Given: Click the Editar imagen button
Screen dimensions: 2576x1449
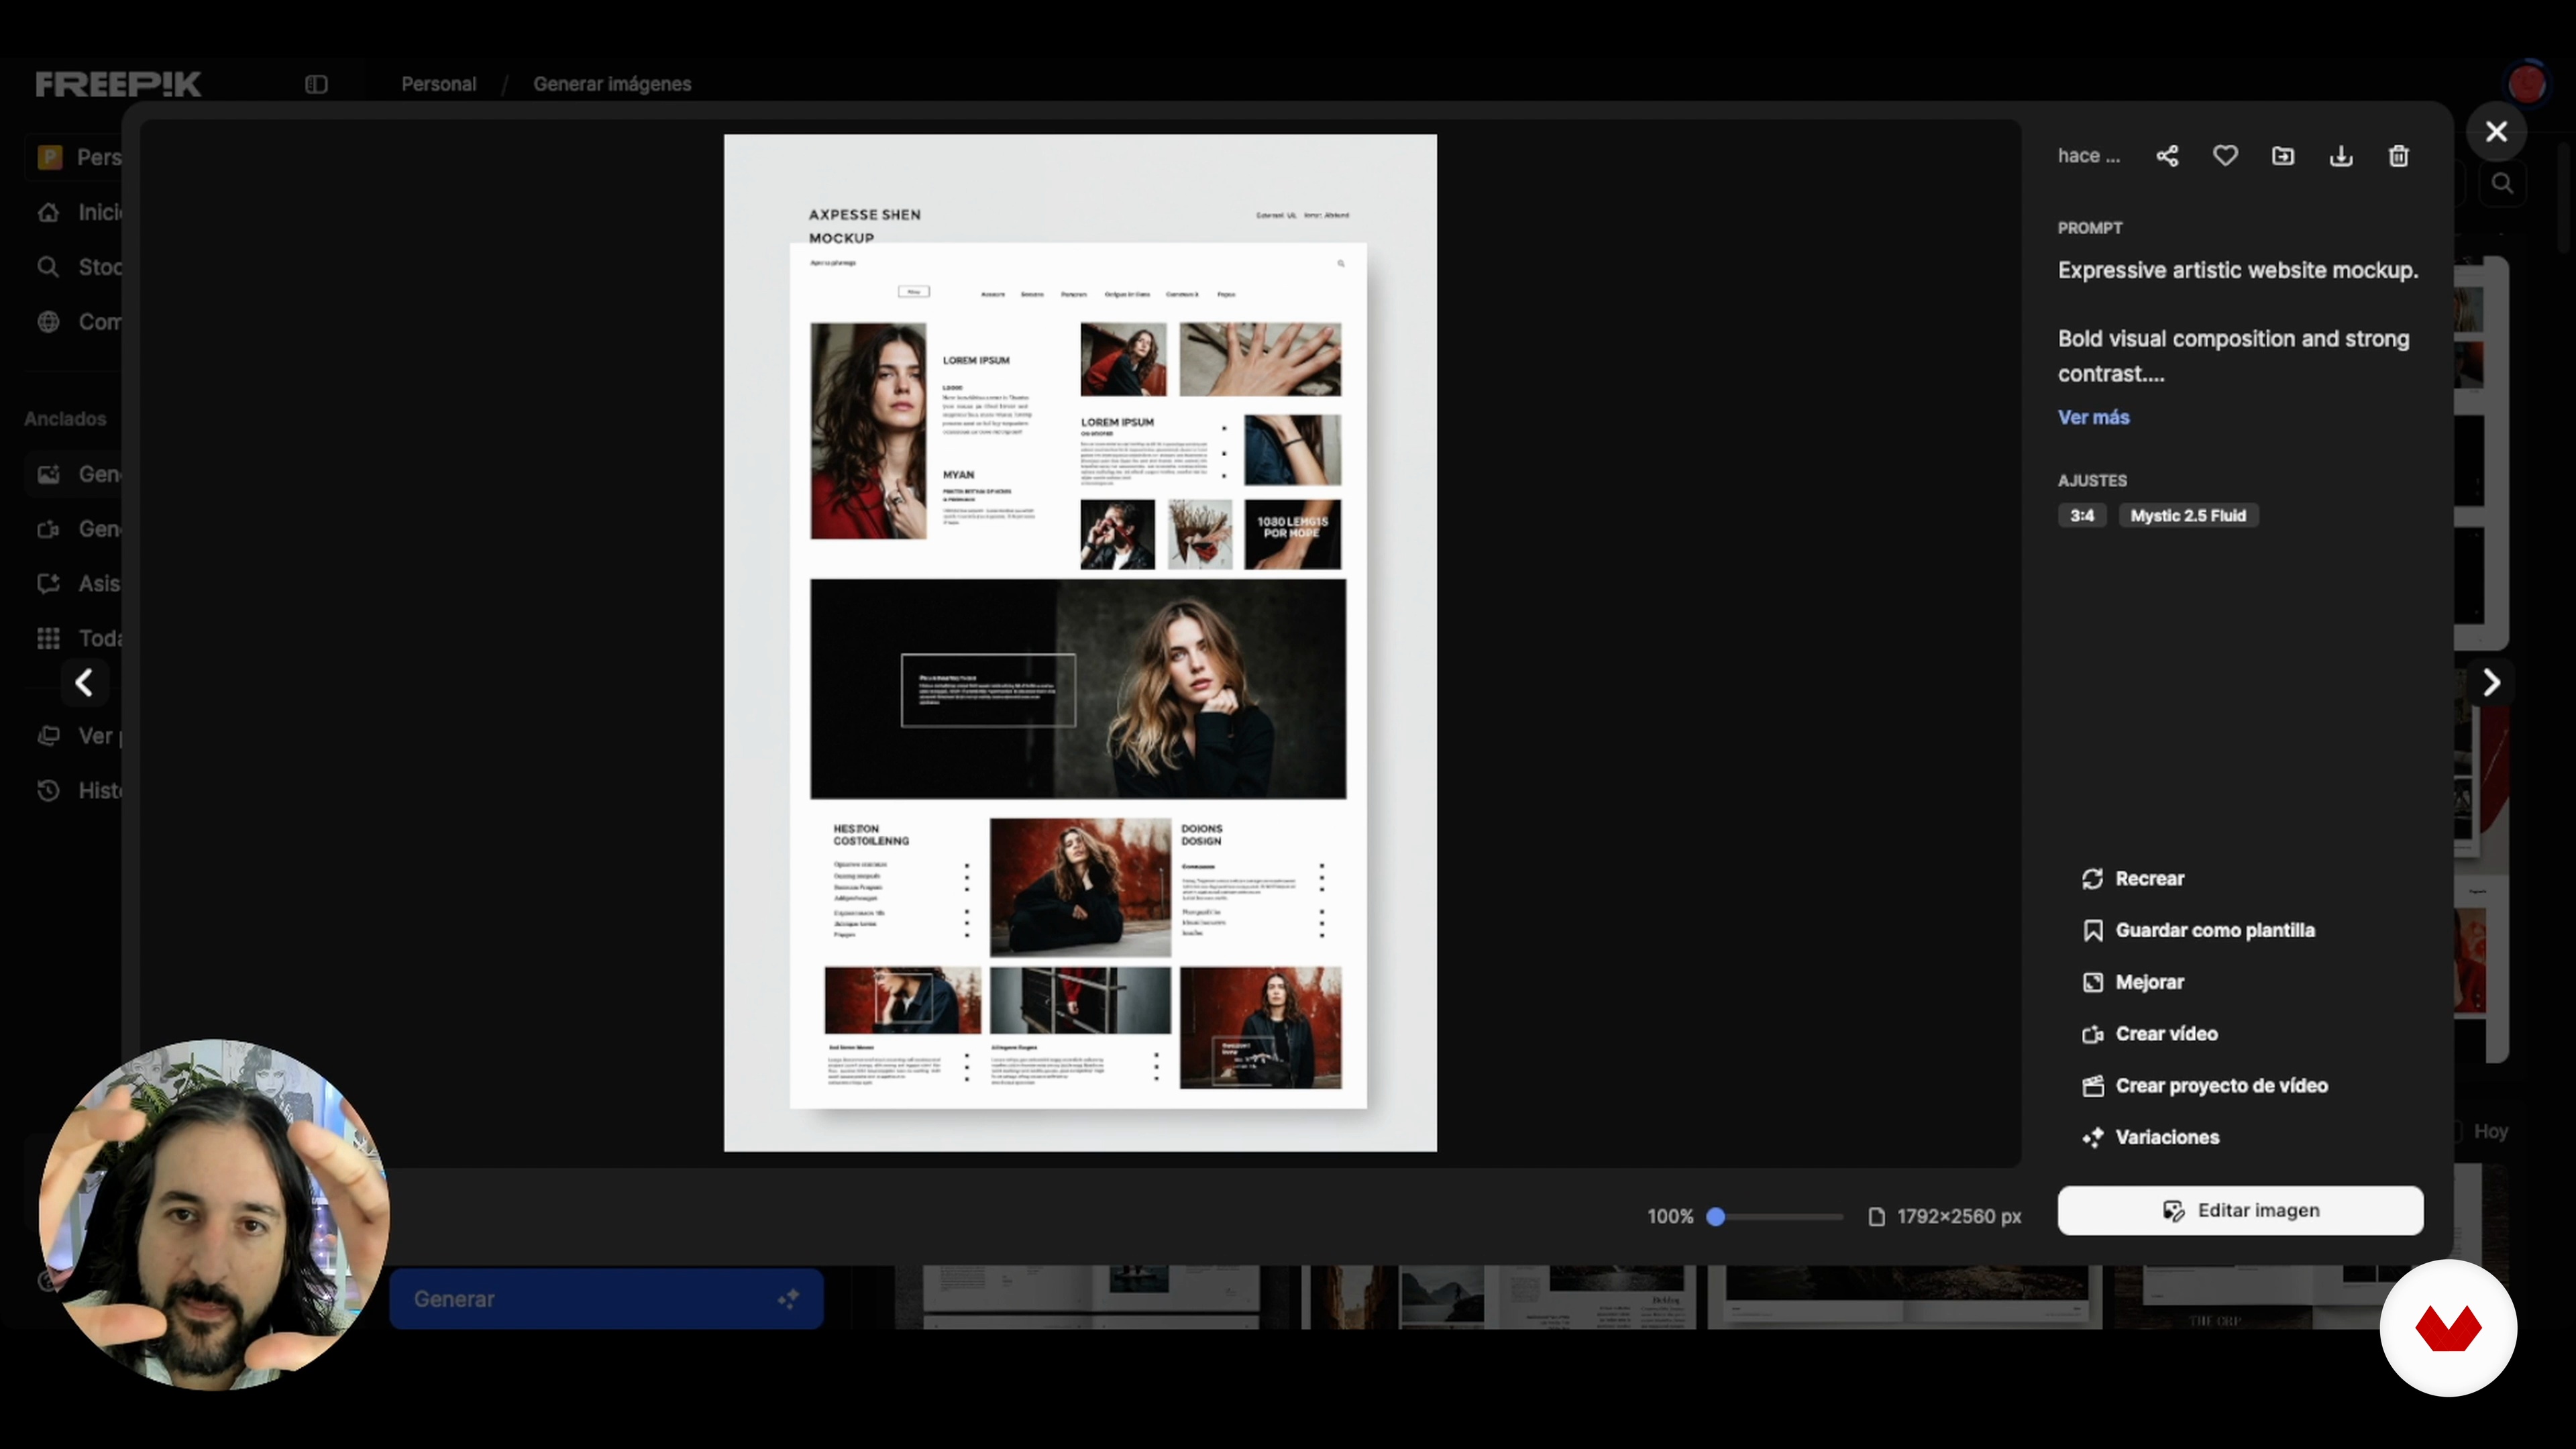Looking at the screenshot, I should 2240,1210.
